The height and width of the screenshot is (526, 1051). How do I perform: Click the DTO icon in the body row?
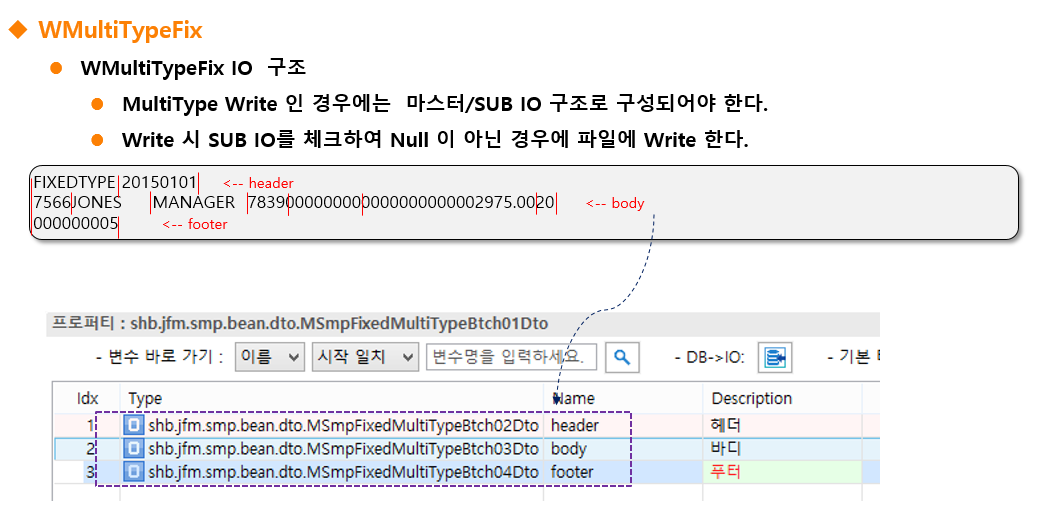(x=135, y=449)
